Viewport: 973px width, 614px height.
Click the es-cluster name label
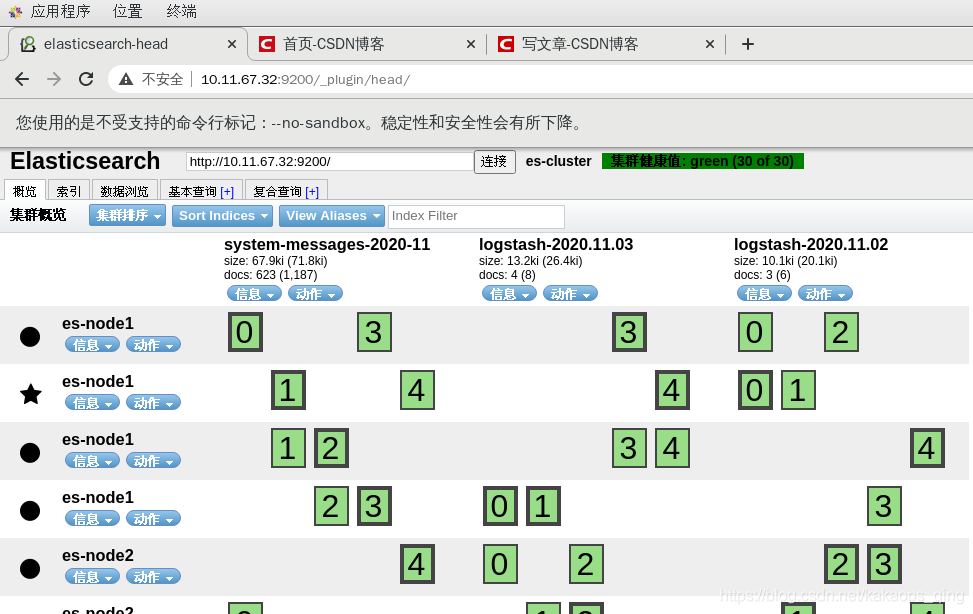[558, 161]
